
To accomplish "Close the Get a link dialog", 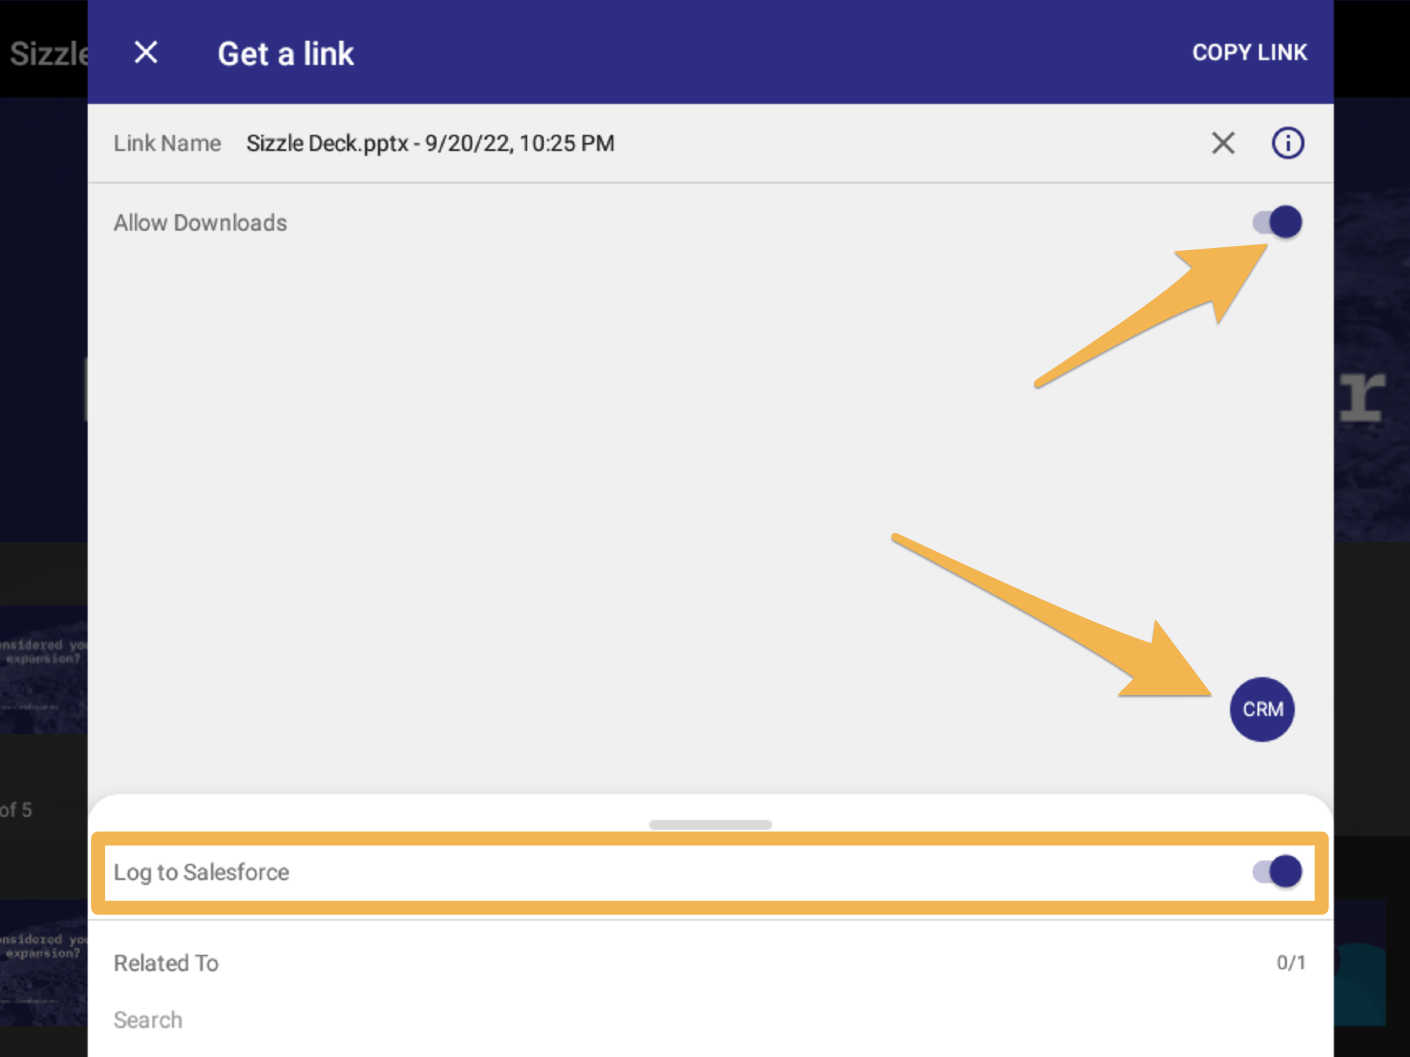I will (146, 52).
